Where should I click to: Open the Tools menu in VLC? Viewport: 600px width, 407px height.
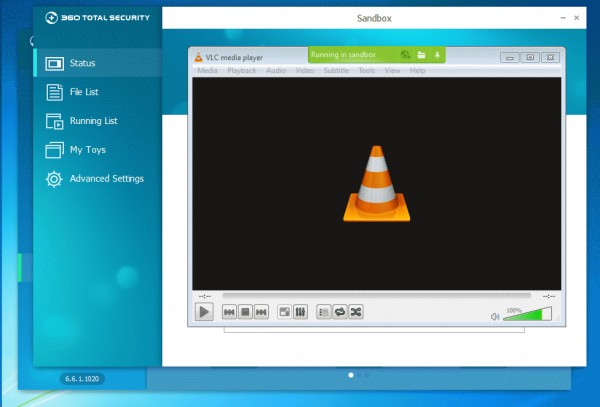(367, 71)
